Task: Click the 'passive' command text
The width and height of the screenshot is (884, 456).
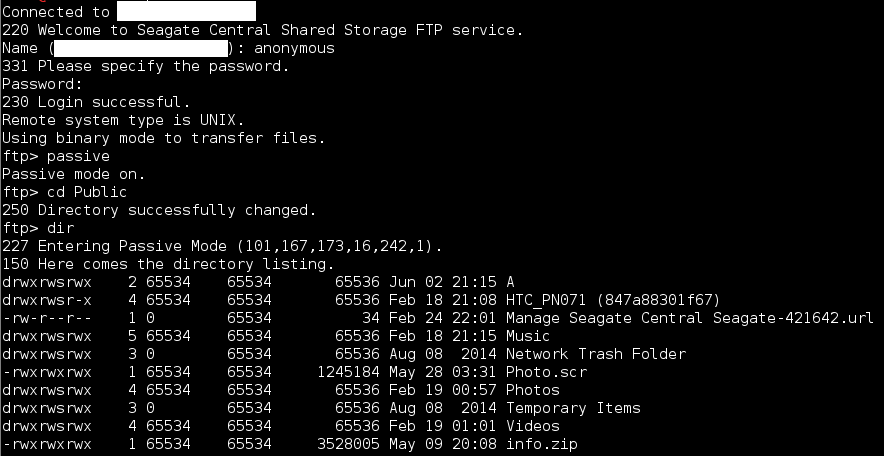Action: (78, 156)
